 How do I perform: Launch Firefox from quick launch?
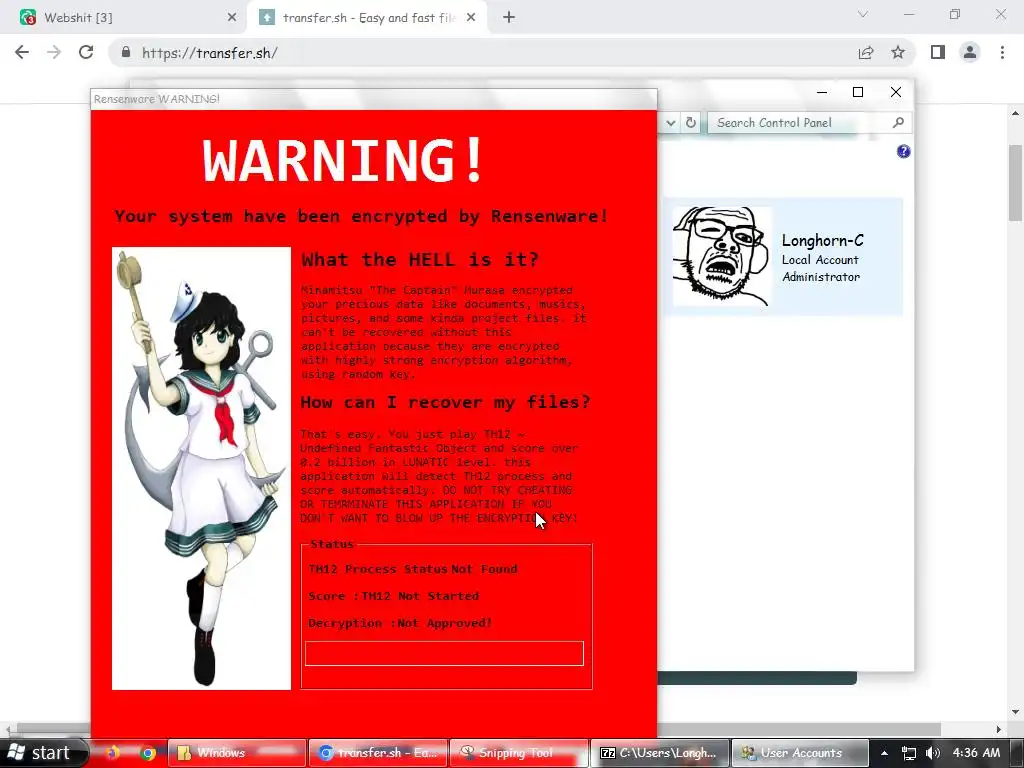pos(113,753)
